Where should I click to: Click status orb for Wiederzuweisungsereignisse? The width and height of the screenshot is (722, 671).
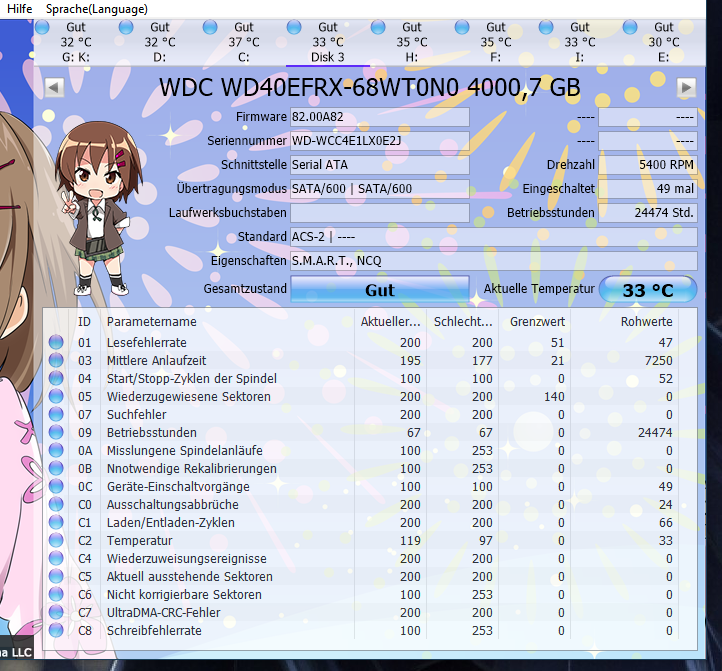pos(56,558)
